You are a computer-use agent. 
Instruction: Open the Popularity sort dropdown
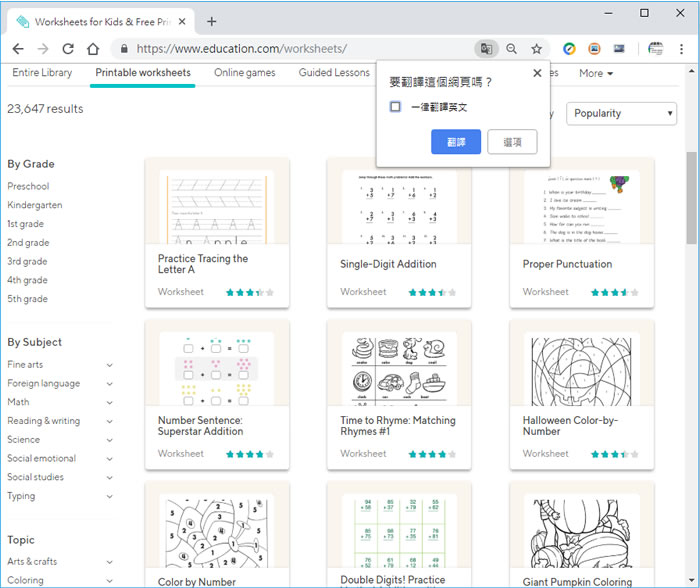(x=621, y=113)
